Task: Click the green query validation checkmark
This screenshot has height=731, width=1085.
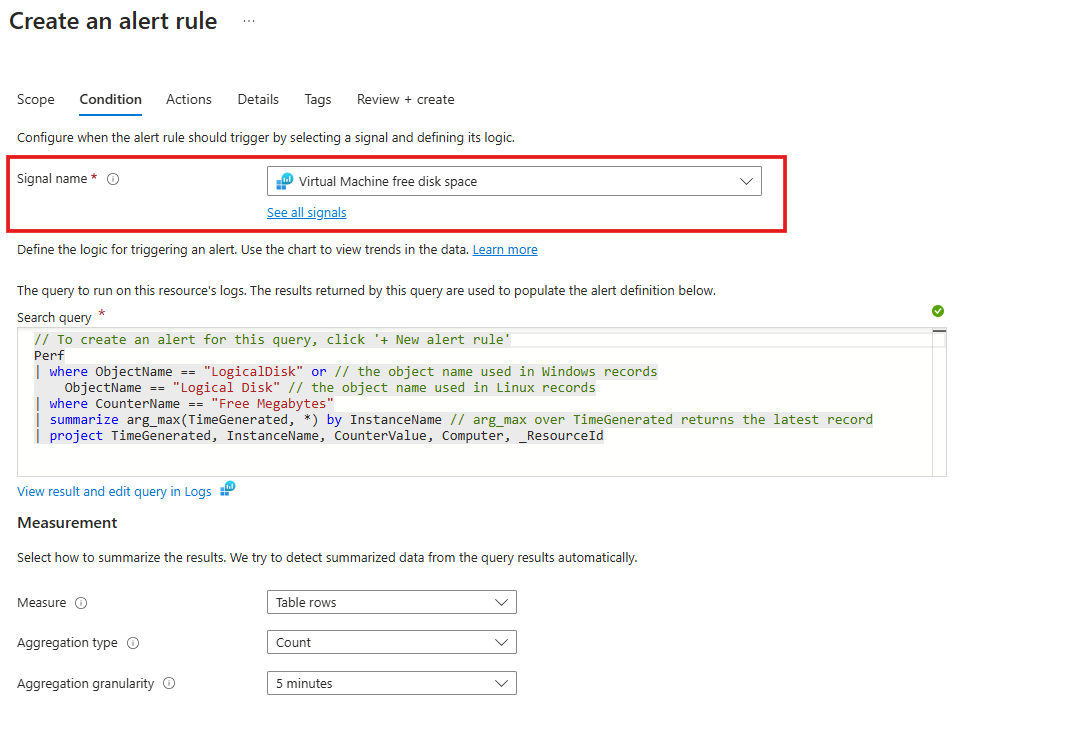Action: pyautogui.click(x=938, y=311)
